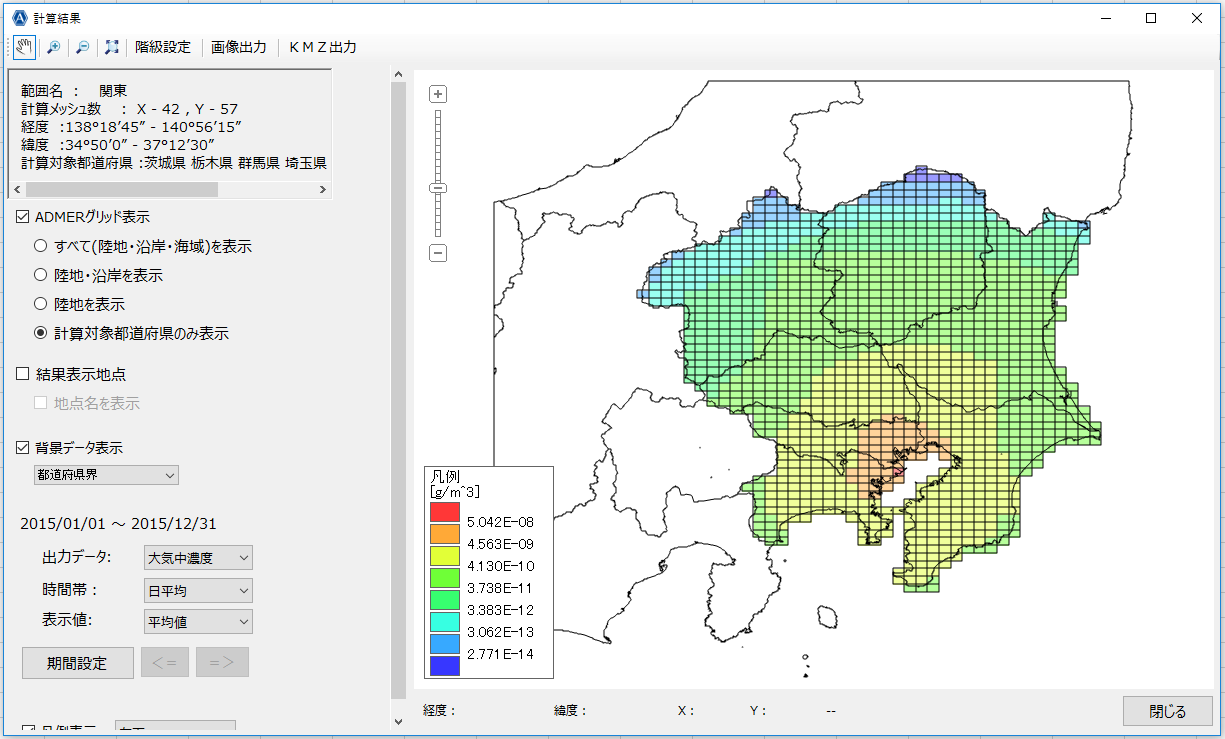Click the 緯度 34°50′0″ range text

(x=117, y=144)
